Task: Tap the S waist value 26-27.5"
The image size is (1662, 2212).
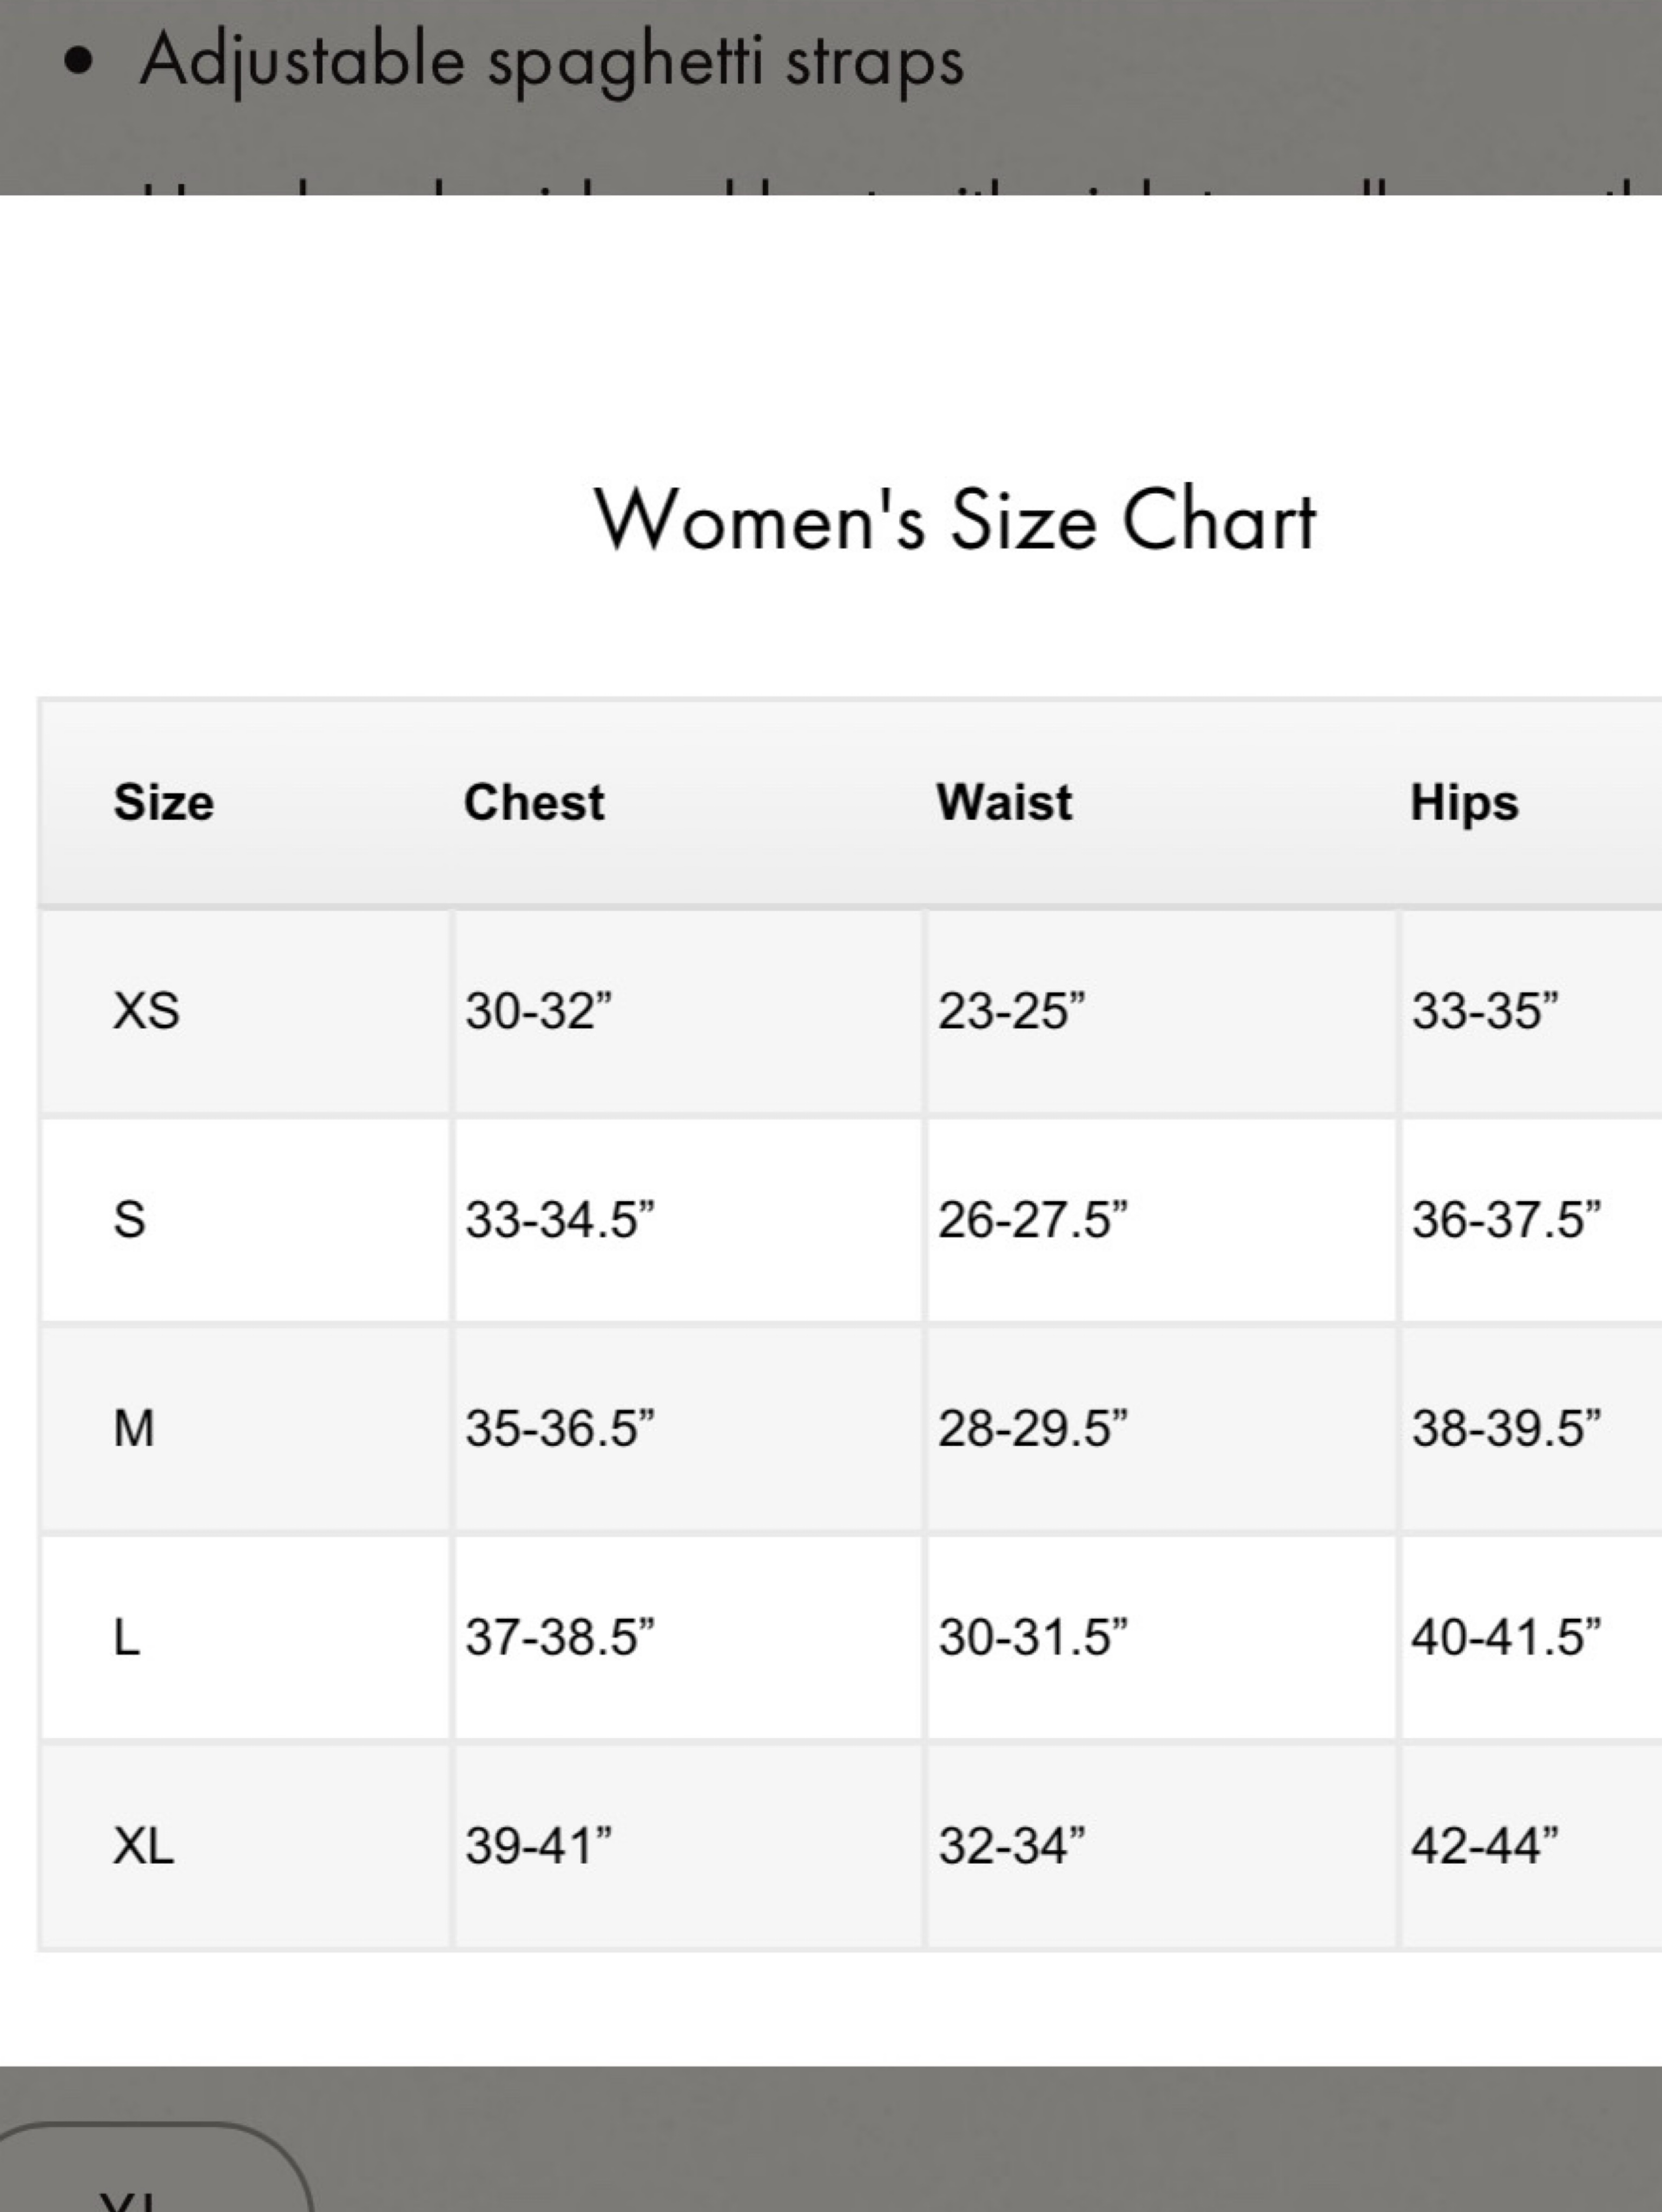Action: tap(1032, 1219)
